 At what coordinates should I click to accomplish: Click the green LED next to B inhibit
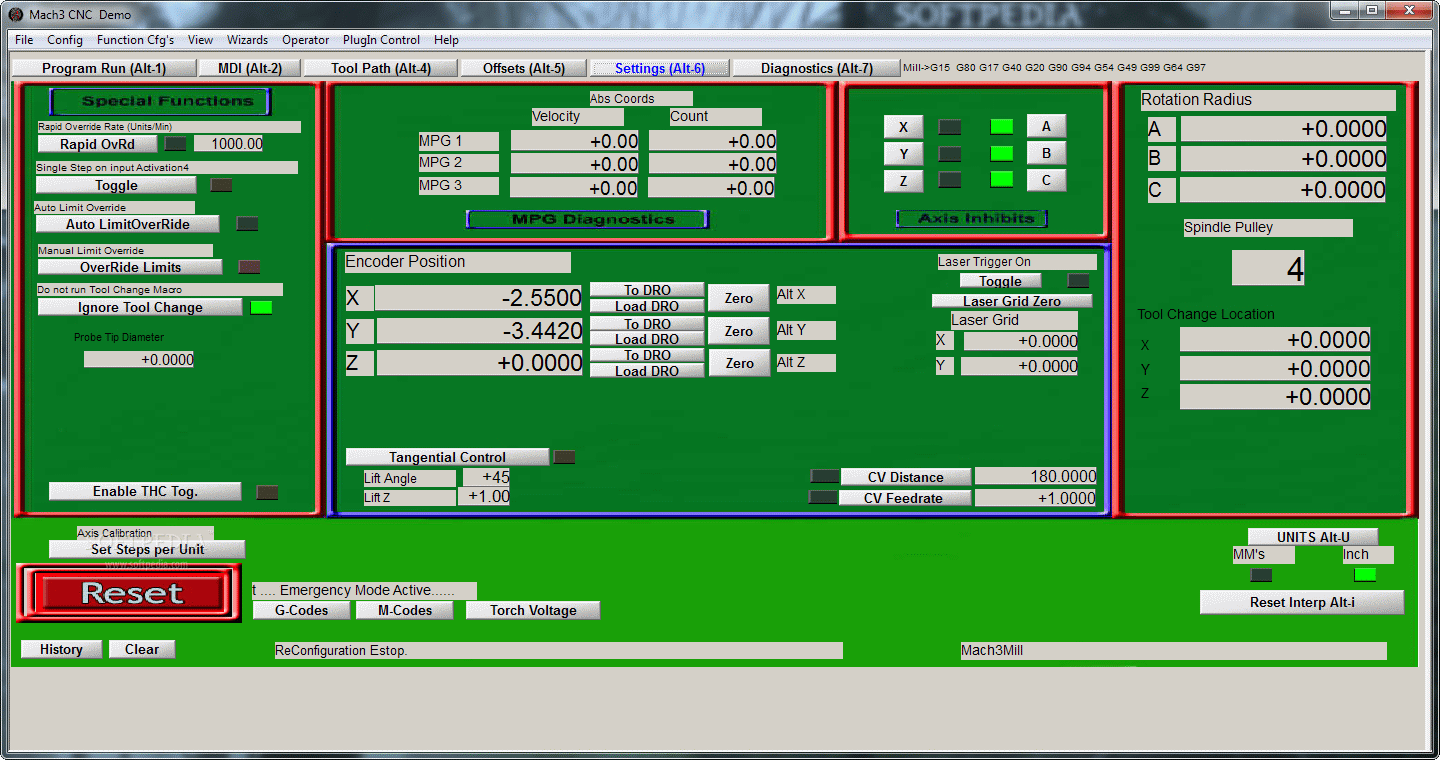click(1002, 154)
